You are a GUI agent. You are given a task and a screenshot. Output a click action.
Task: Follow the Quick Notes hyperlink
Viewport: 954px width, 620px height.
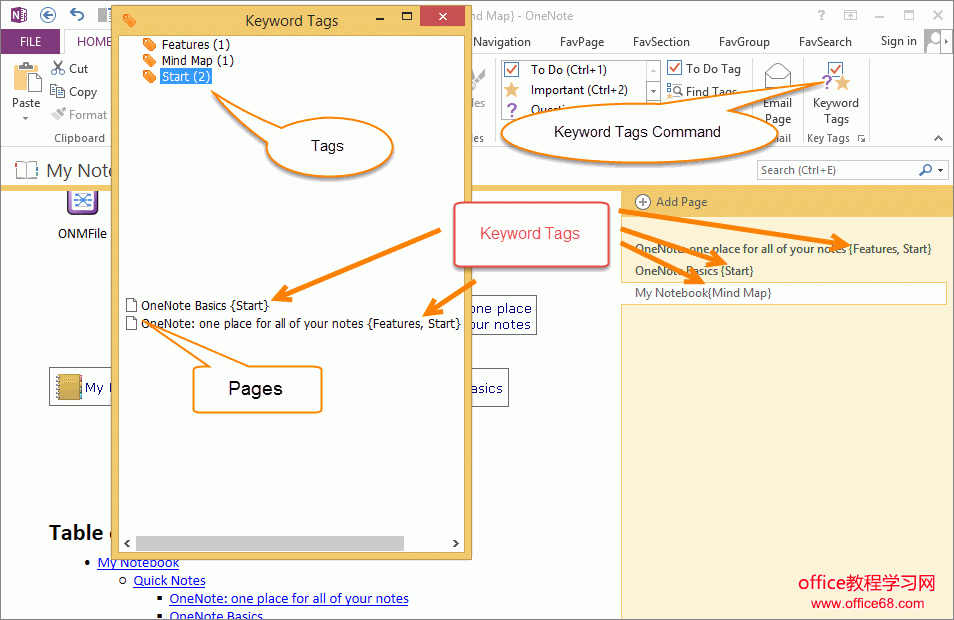click(169, 580)
